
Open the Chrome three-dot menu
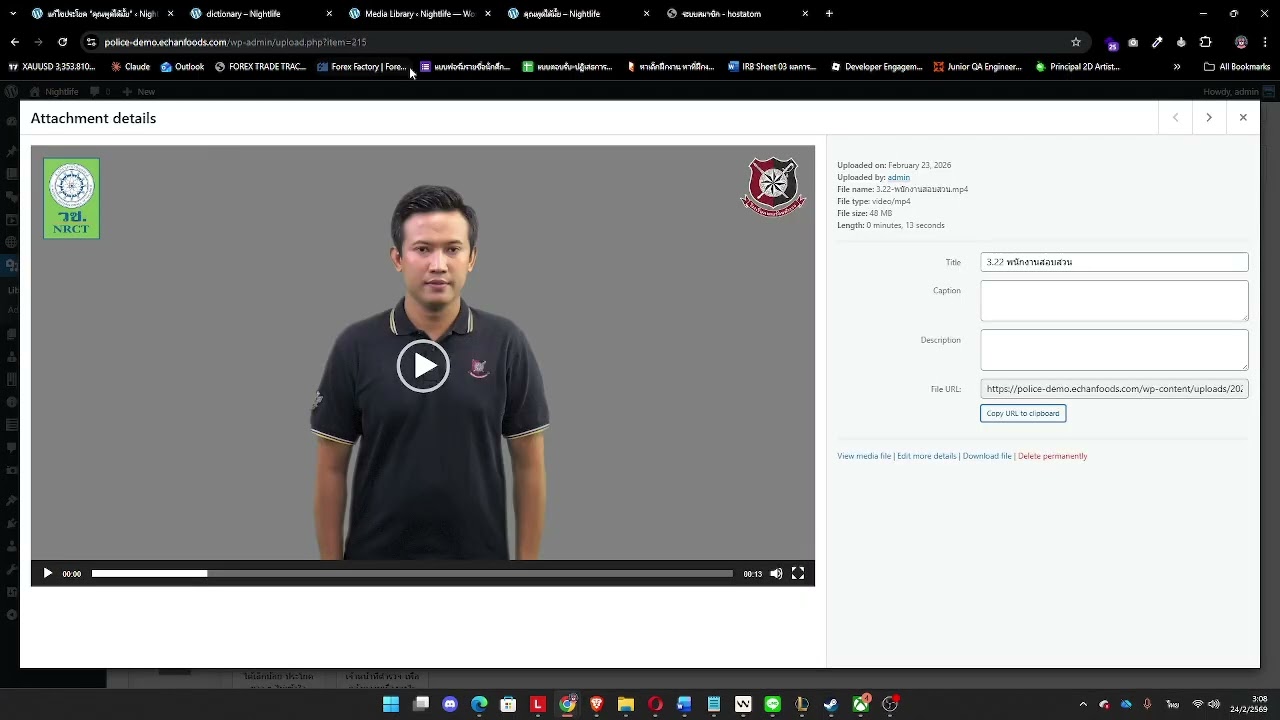click(x=1265, y=42)
